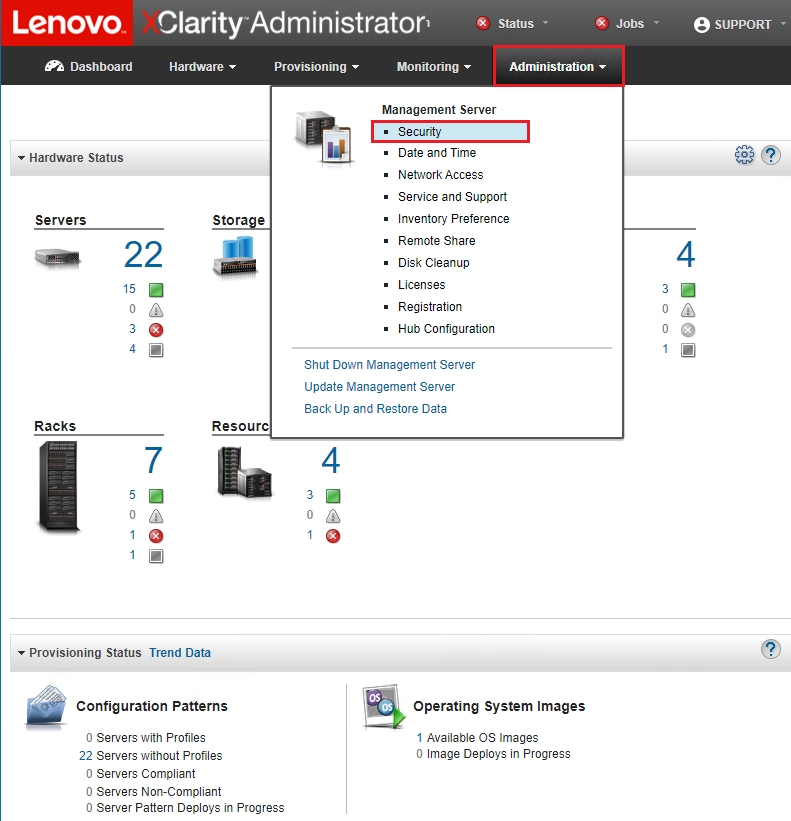Click the Racks cabinet icon
Viewport: 791px width, 821px height.
click(x=59, y=487)
